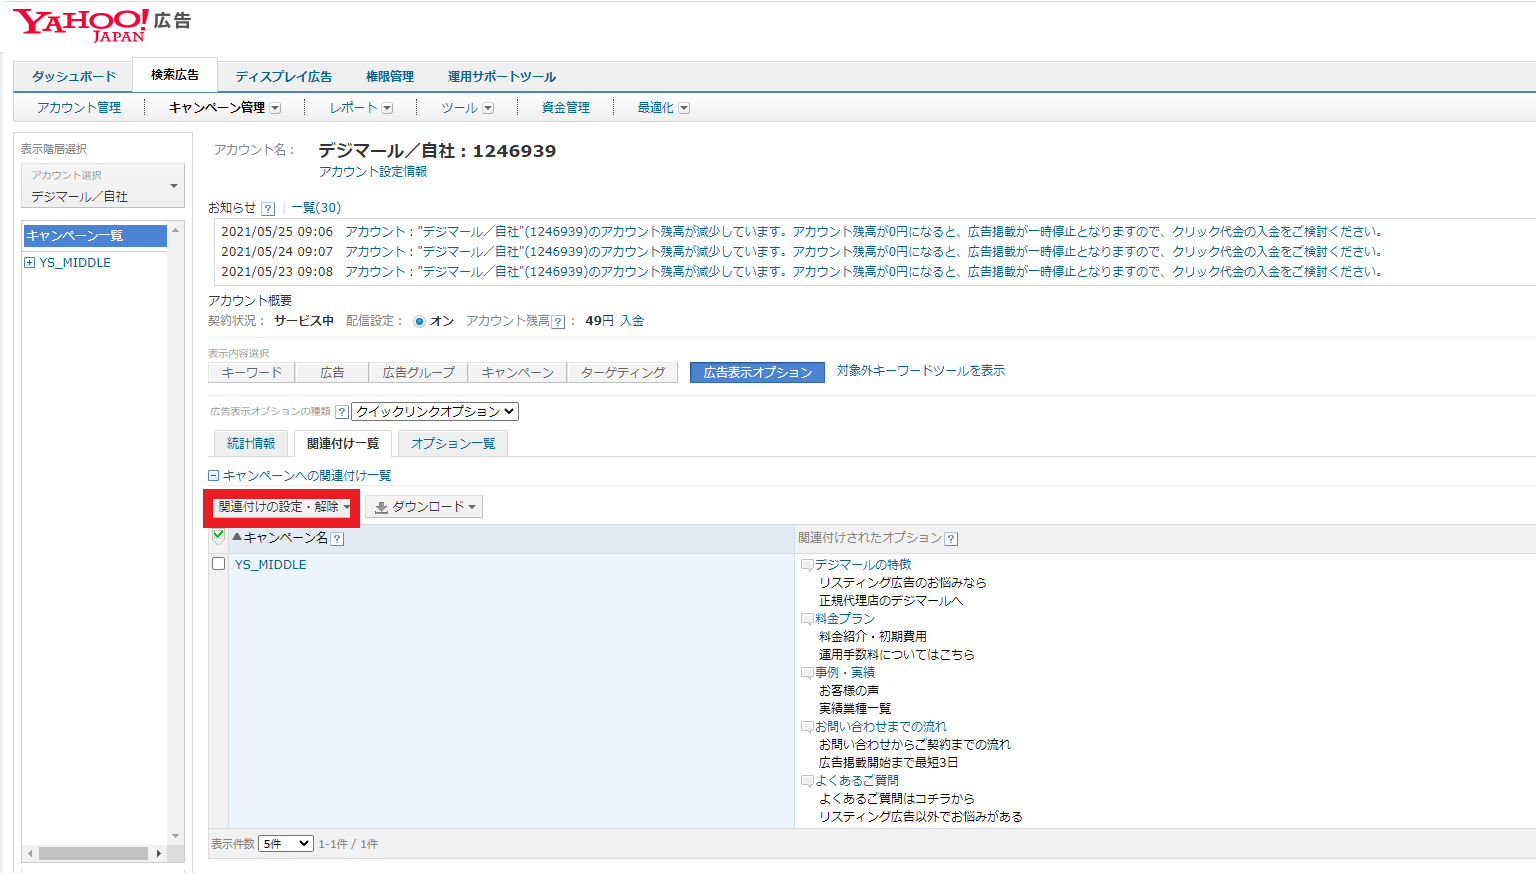The height and width of the screenshot is (873, 1536).
Task: Click the Yahoo! JAPAN 広告 logo
Action: click(x=101, y=25)
